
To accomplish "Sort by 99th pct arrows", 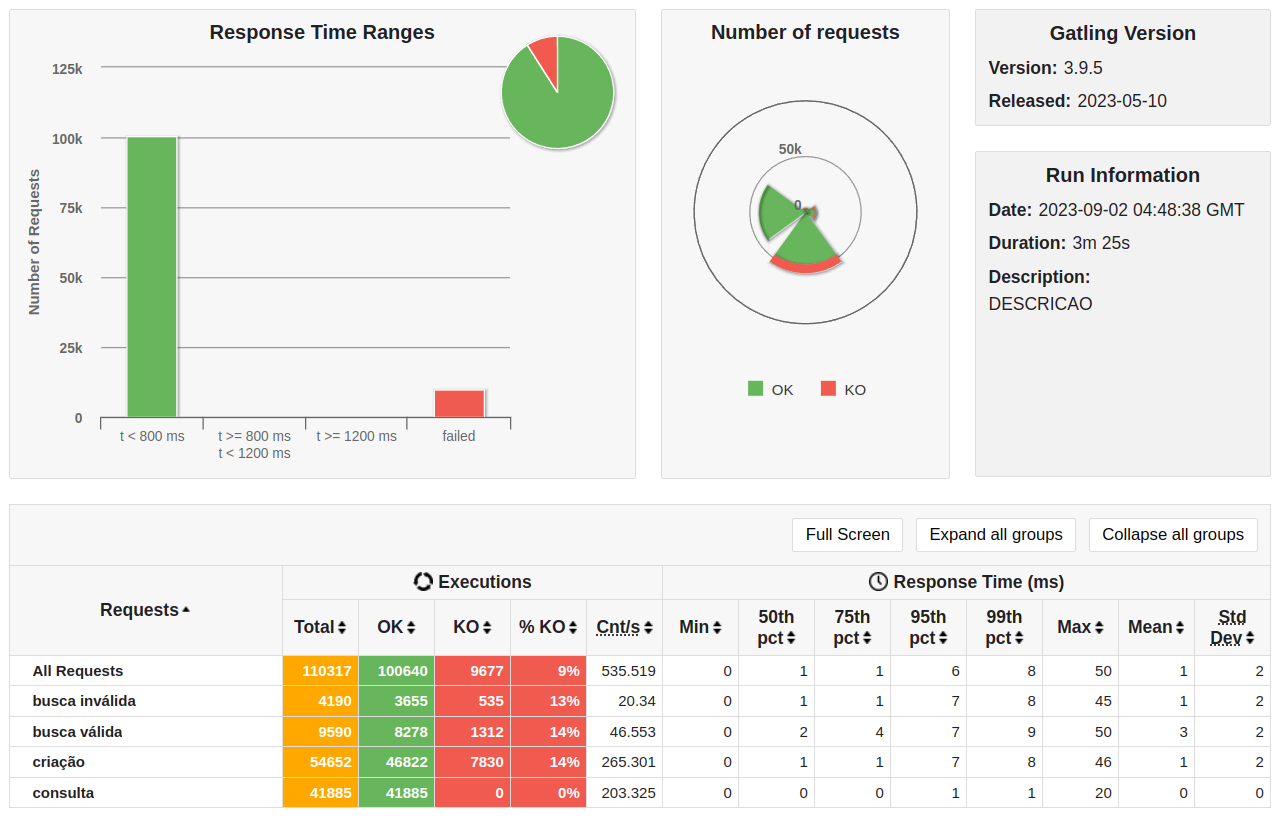I will [x=1019, y=638].
